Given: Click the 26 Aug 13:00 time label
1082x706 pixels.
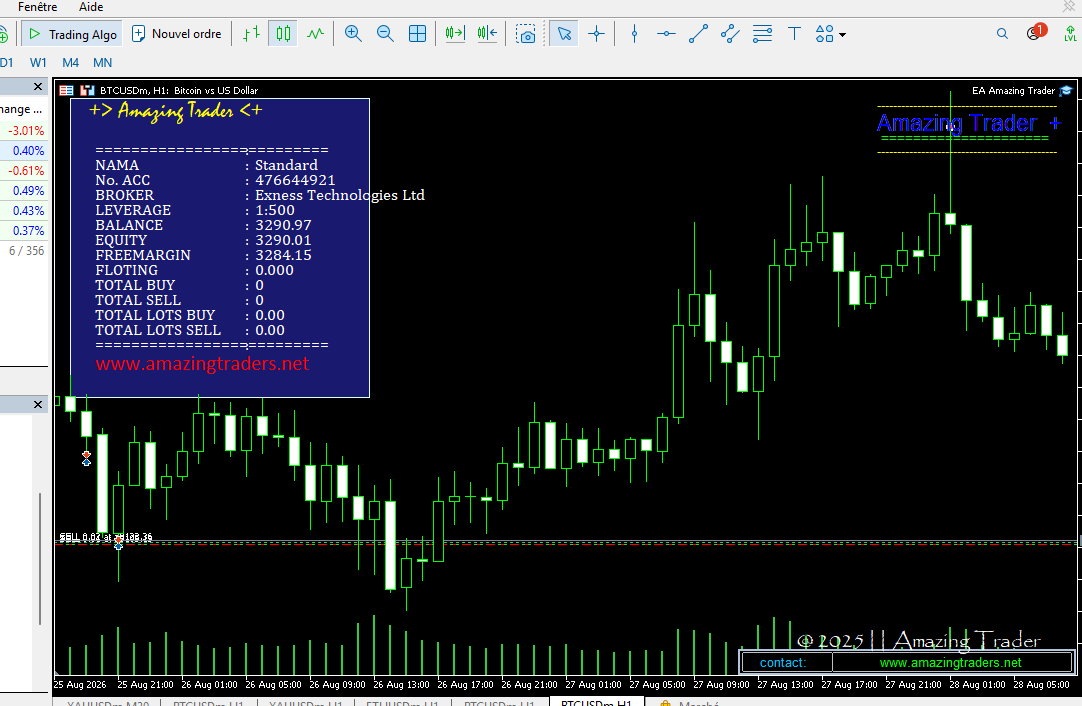Looking at the screenshot, I should pyautogui.click(x=402, y=685).
